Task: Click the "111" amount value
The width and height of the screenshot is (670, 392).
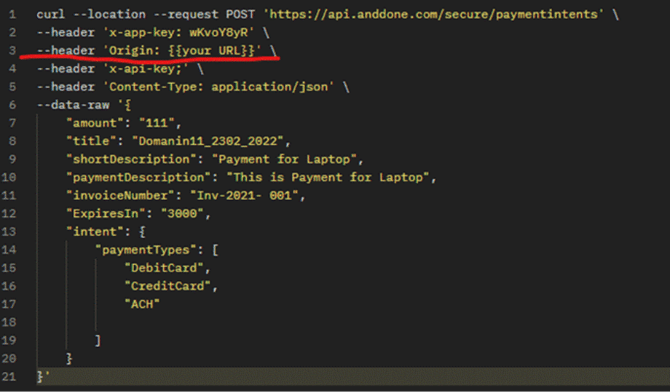Action: (x=157, y=123)
